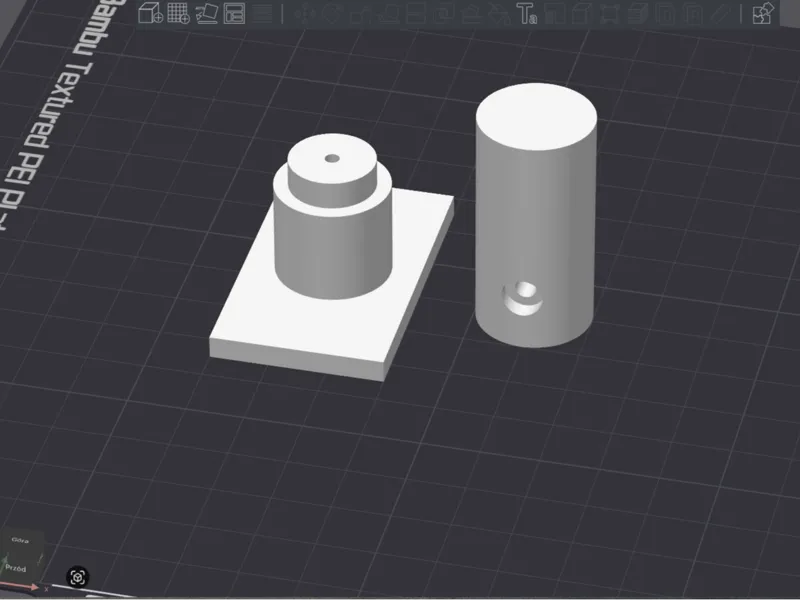This screenshot has height=600, width=800.
Task: Click the Arrange all objects icon
Action: tap(234, 13)
